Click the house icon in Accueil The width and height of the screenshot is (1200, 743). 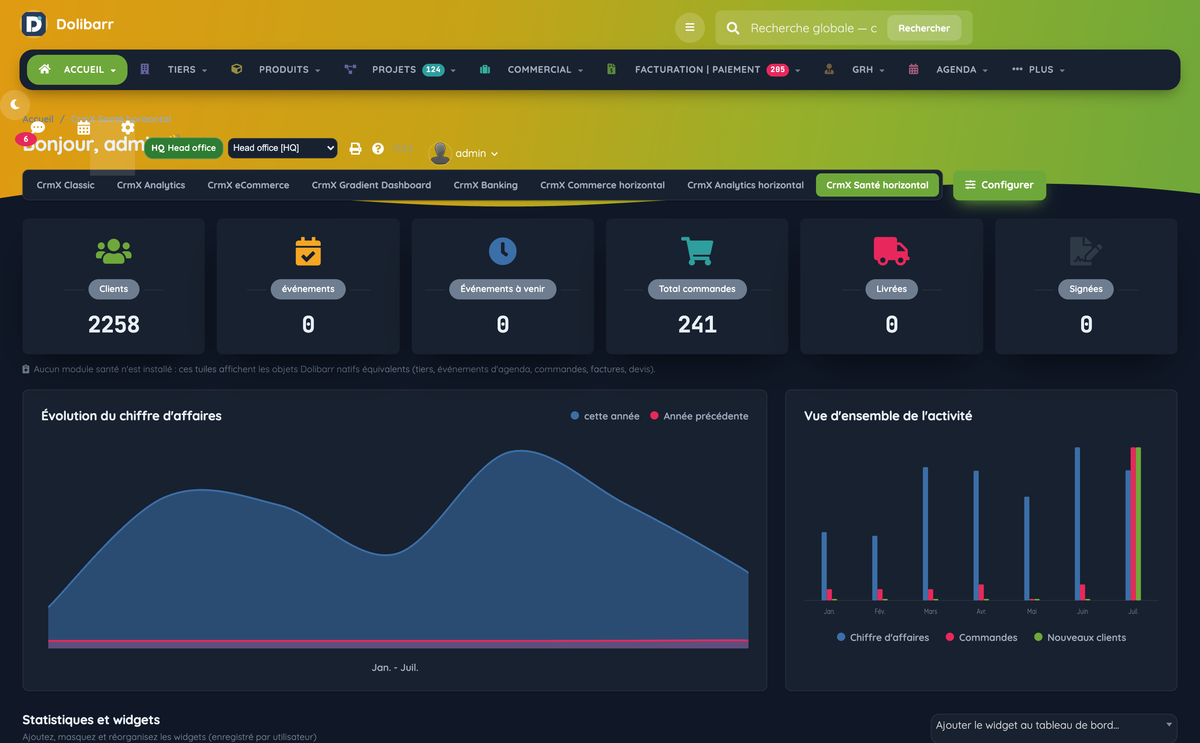[x=45, y=69]
